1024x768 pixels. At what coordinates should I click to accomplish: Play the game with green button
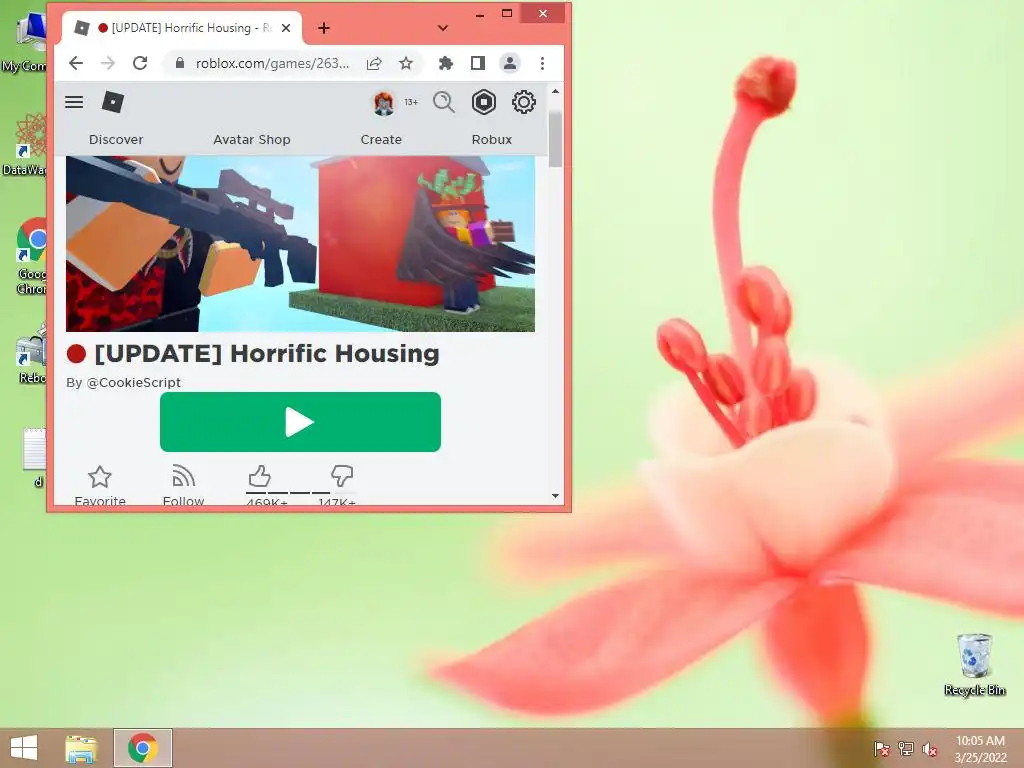[x=300, y=422]
